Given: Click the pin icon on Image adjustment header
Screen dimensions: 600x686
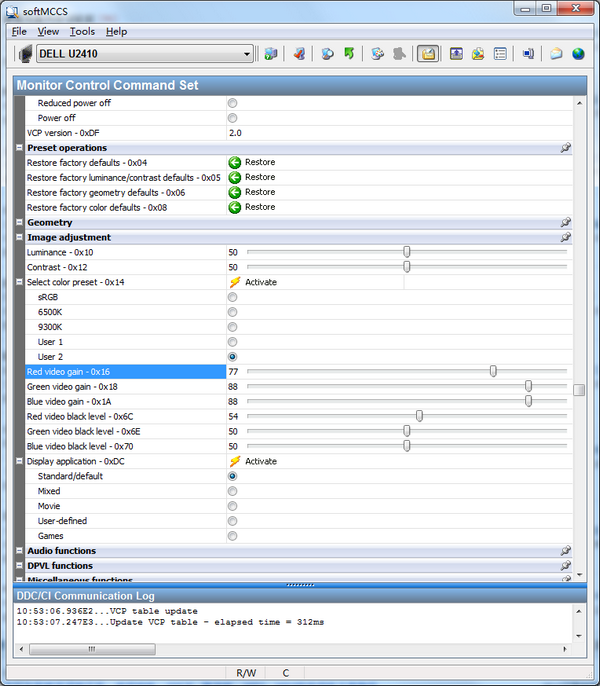Looking at the screenshot, I should pyautogui.click(x=565, y=238).
